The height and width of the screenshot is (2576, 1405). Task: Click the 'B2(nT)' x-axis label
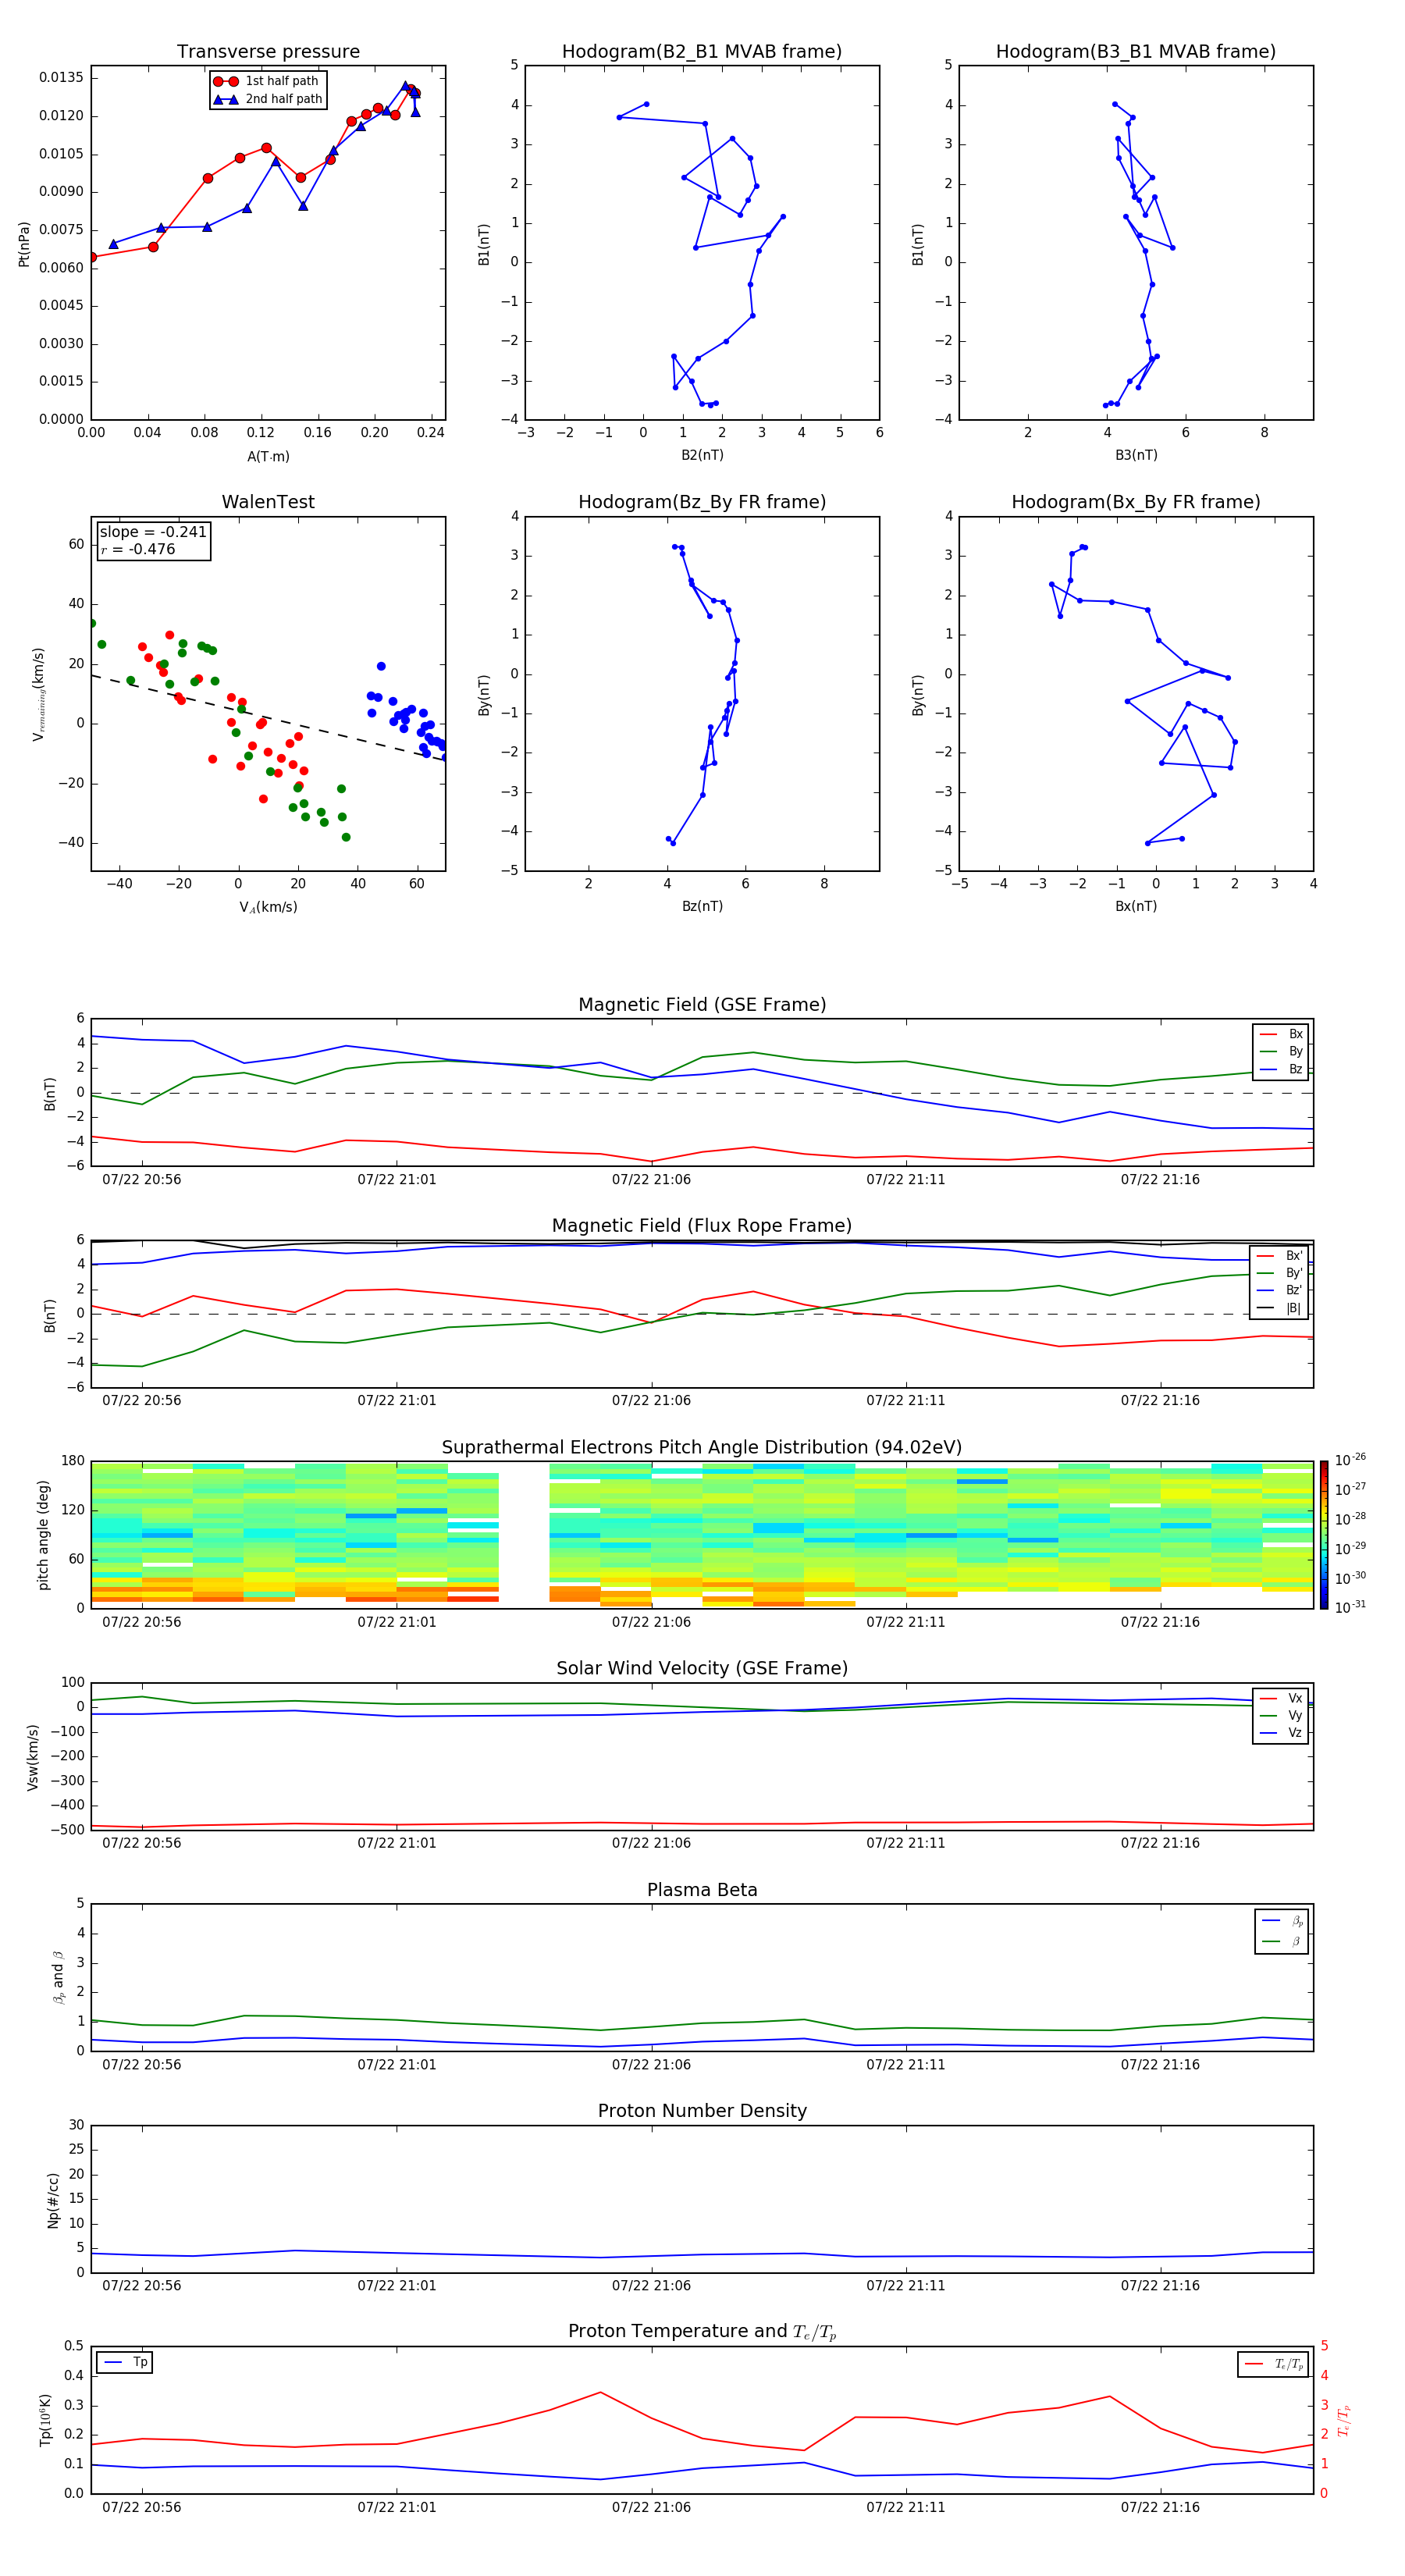[702, 455]
